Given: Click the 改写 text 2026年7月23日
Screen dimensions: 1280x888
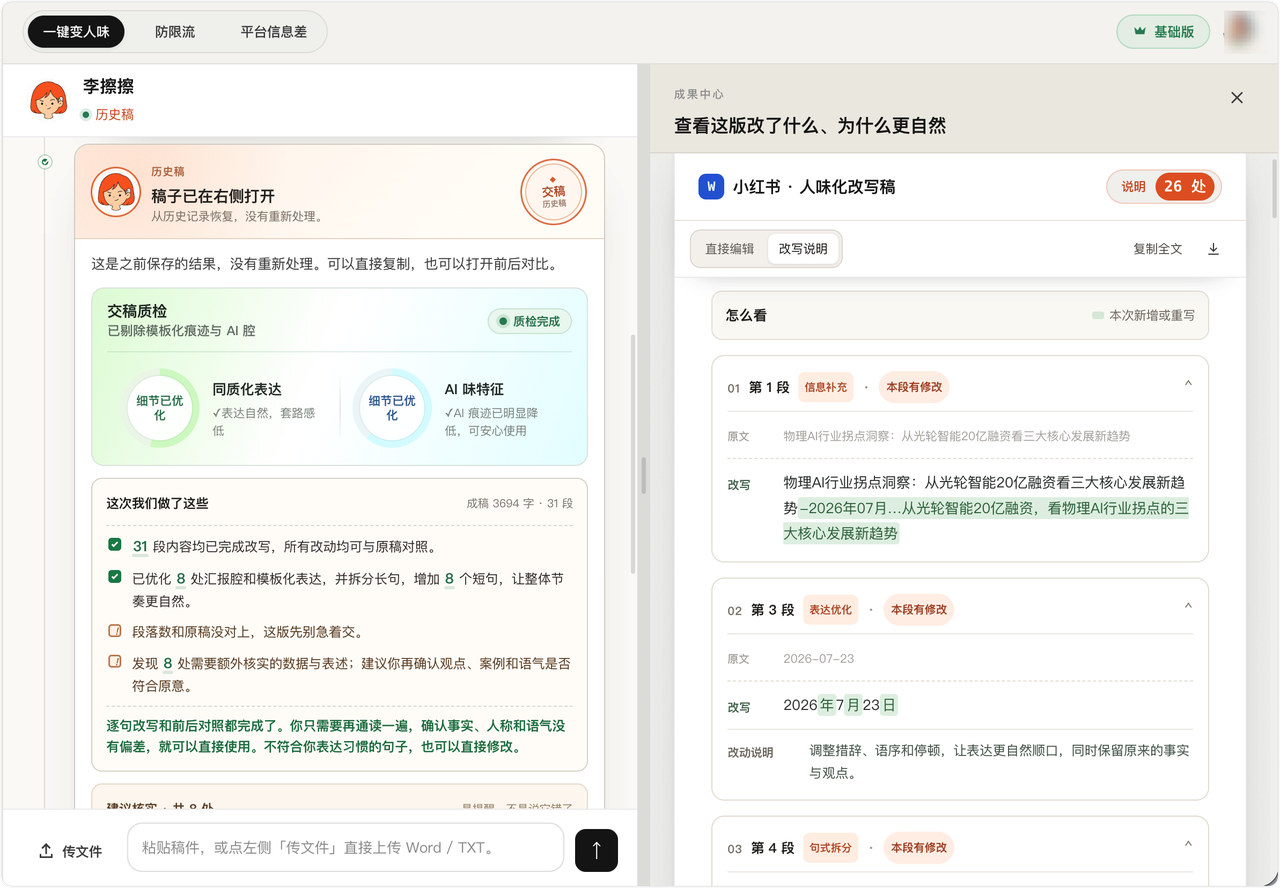Looking at the screenshot, I should [840, 705].
